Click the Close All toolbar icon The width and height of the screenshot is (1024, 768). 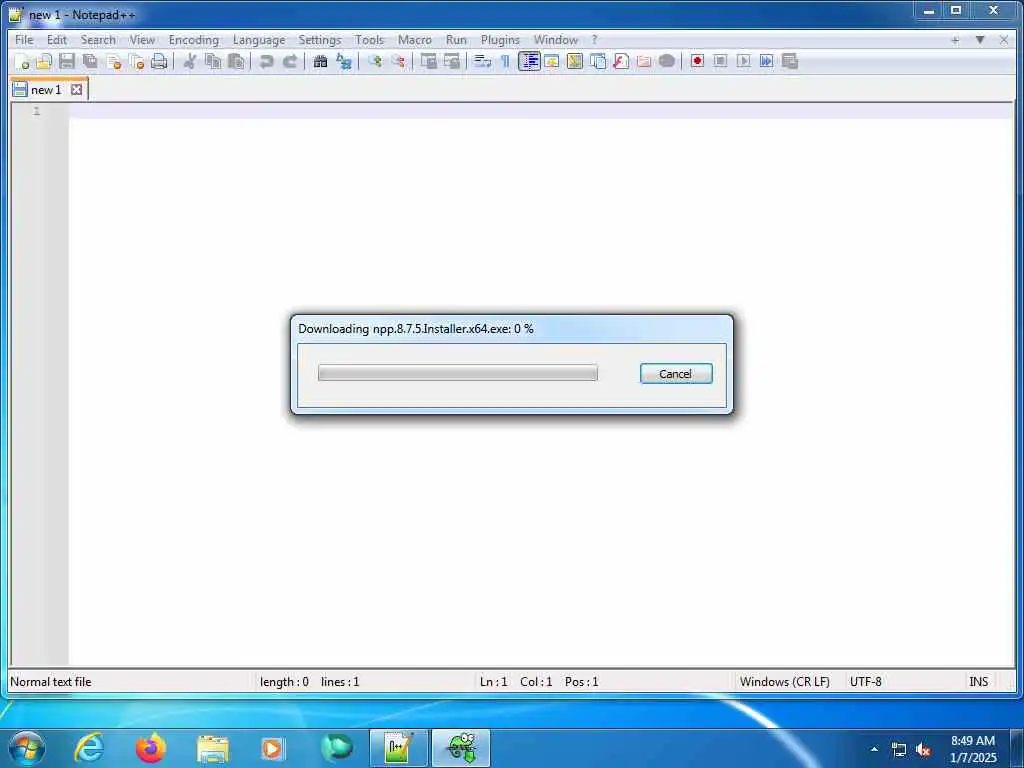pos(136,61)
